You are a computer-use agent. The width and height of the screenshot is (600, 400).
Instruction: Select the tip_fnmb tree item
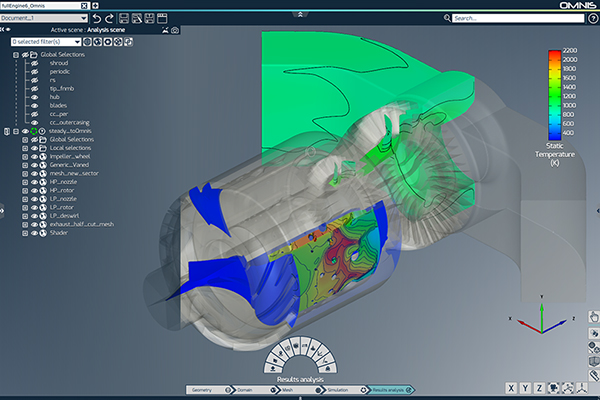click(62, 89)
